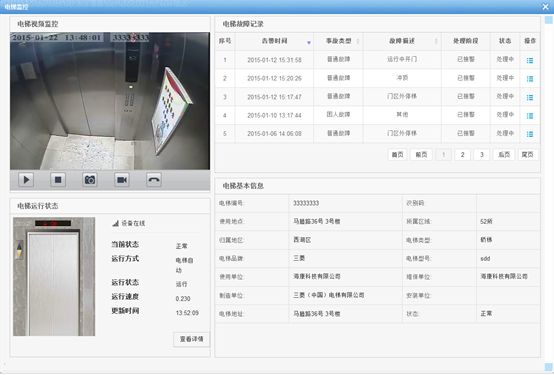This screenshot has width=554, height=375.
Task: Click the 电梯基本信息 panel title
Action: tap(243, 186)
